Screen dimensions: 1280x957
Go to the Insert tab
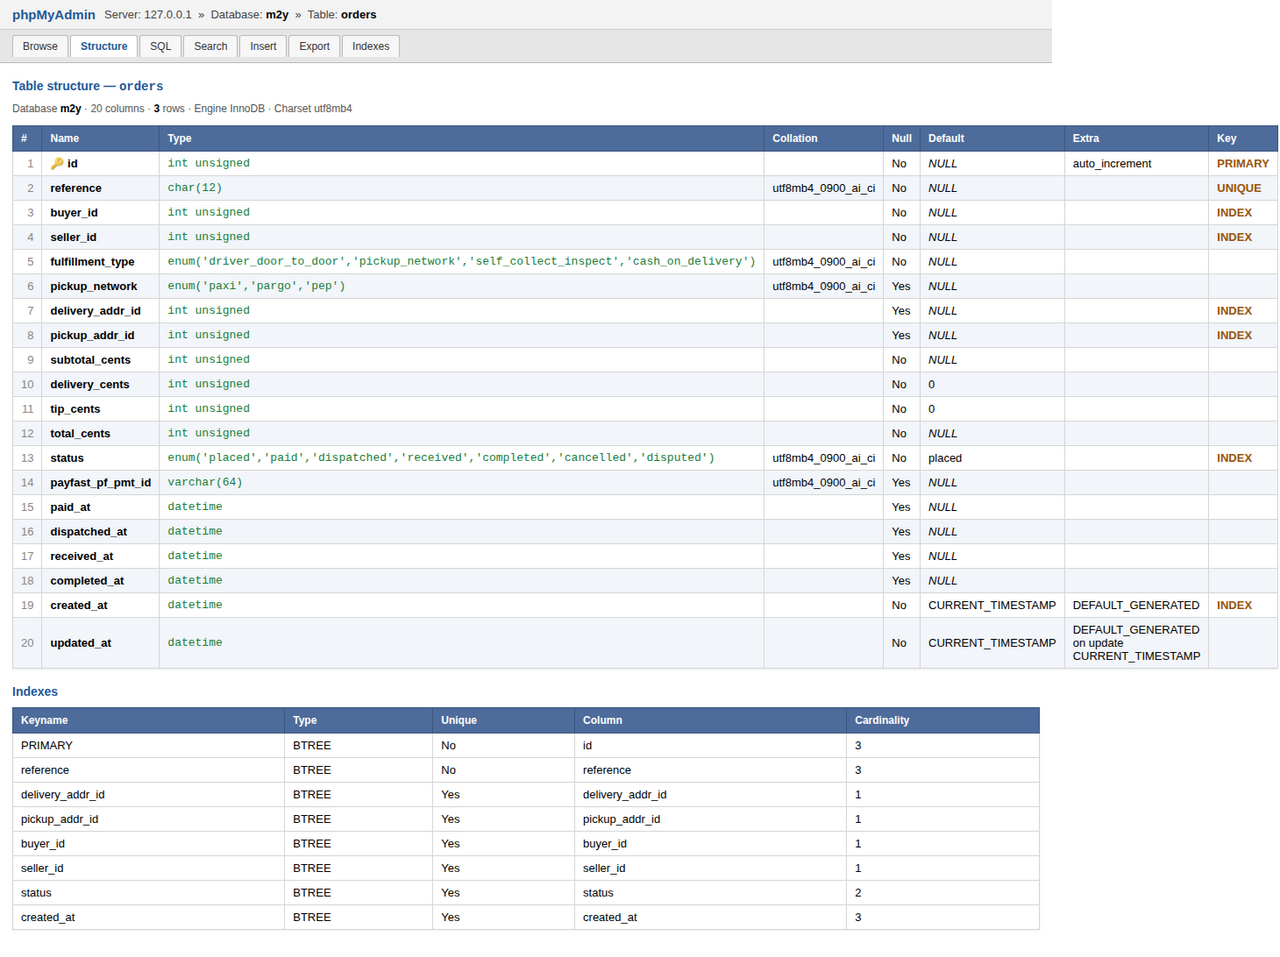pos(263,47)
